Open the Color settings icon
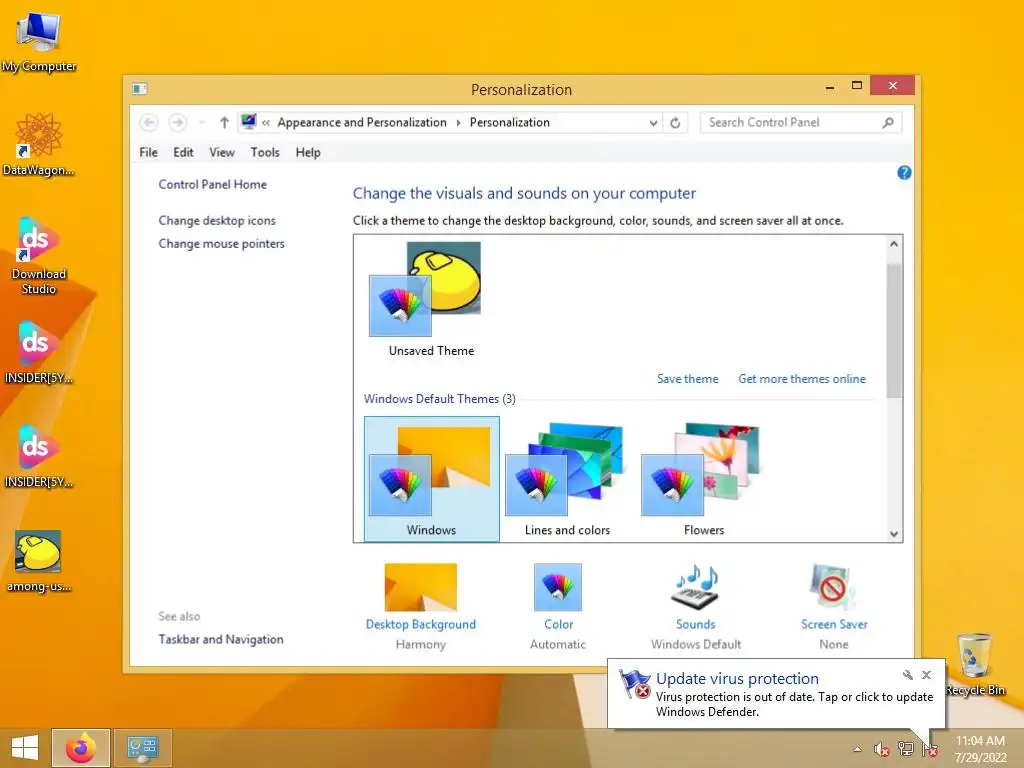 558,586
